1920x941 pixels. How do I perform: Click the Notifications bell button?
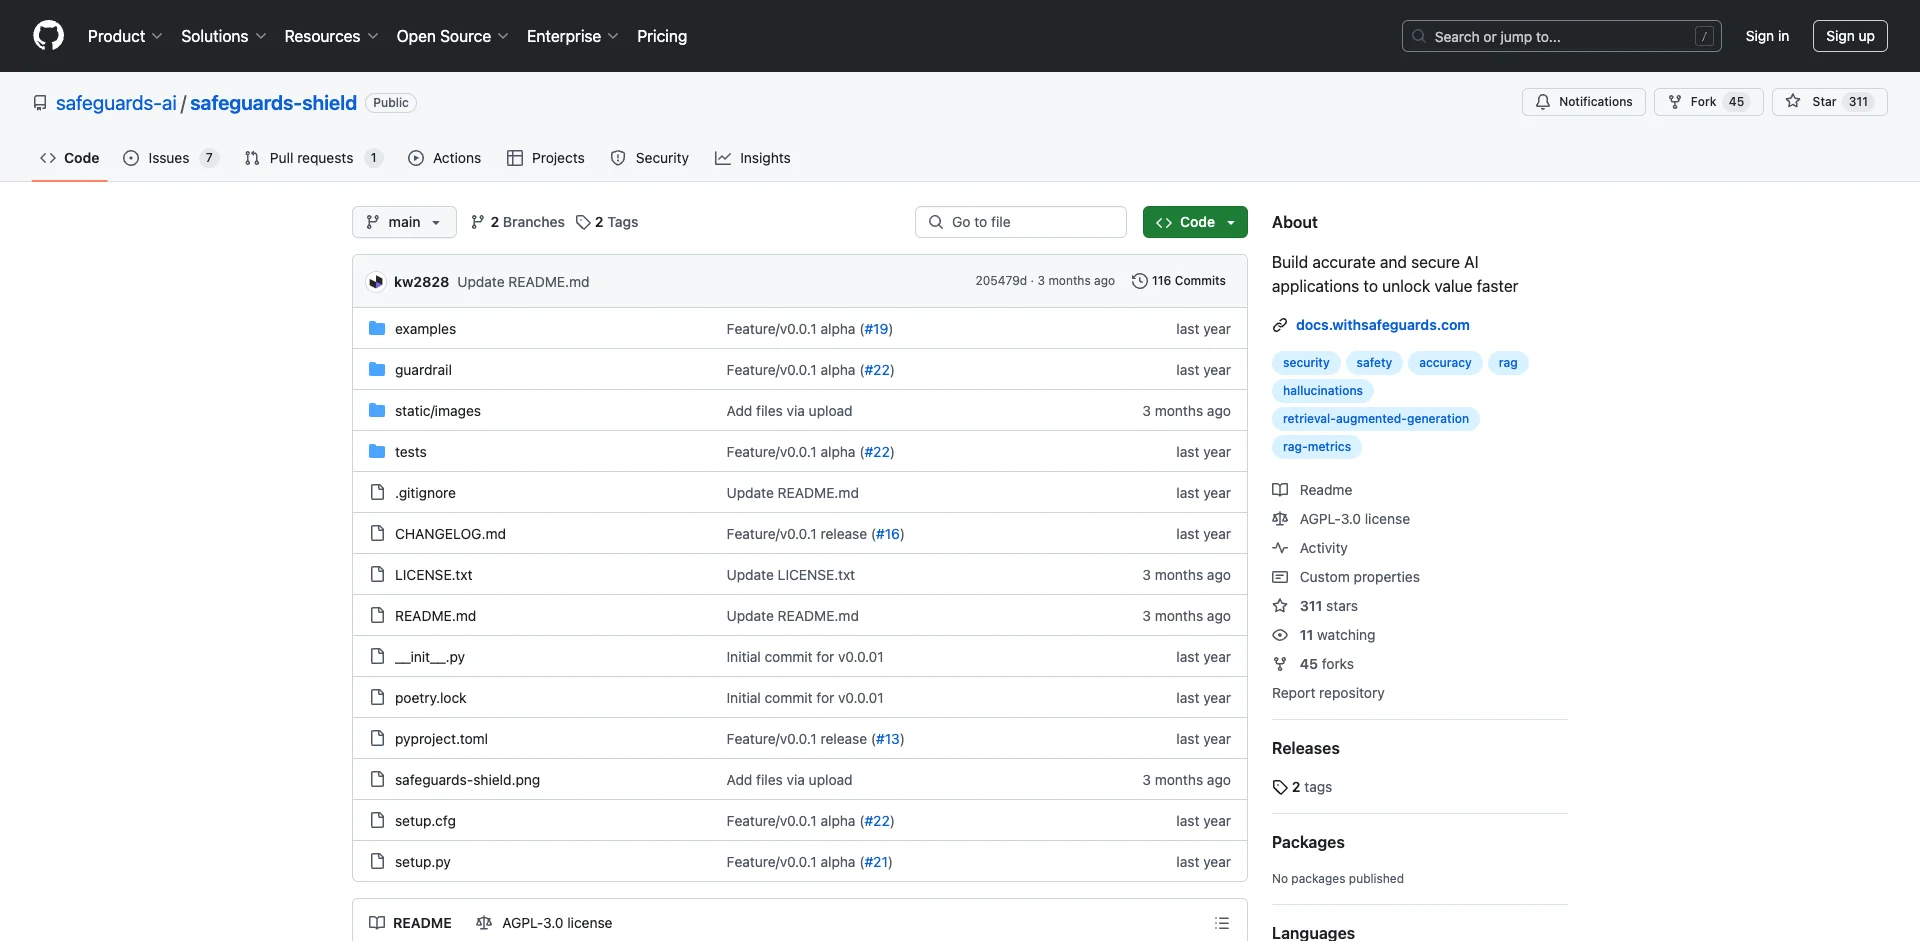pyautogui.click(x=1583, y=102)
